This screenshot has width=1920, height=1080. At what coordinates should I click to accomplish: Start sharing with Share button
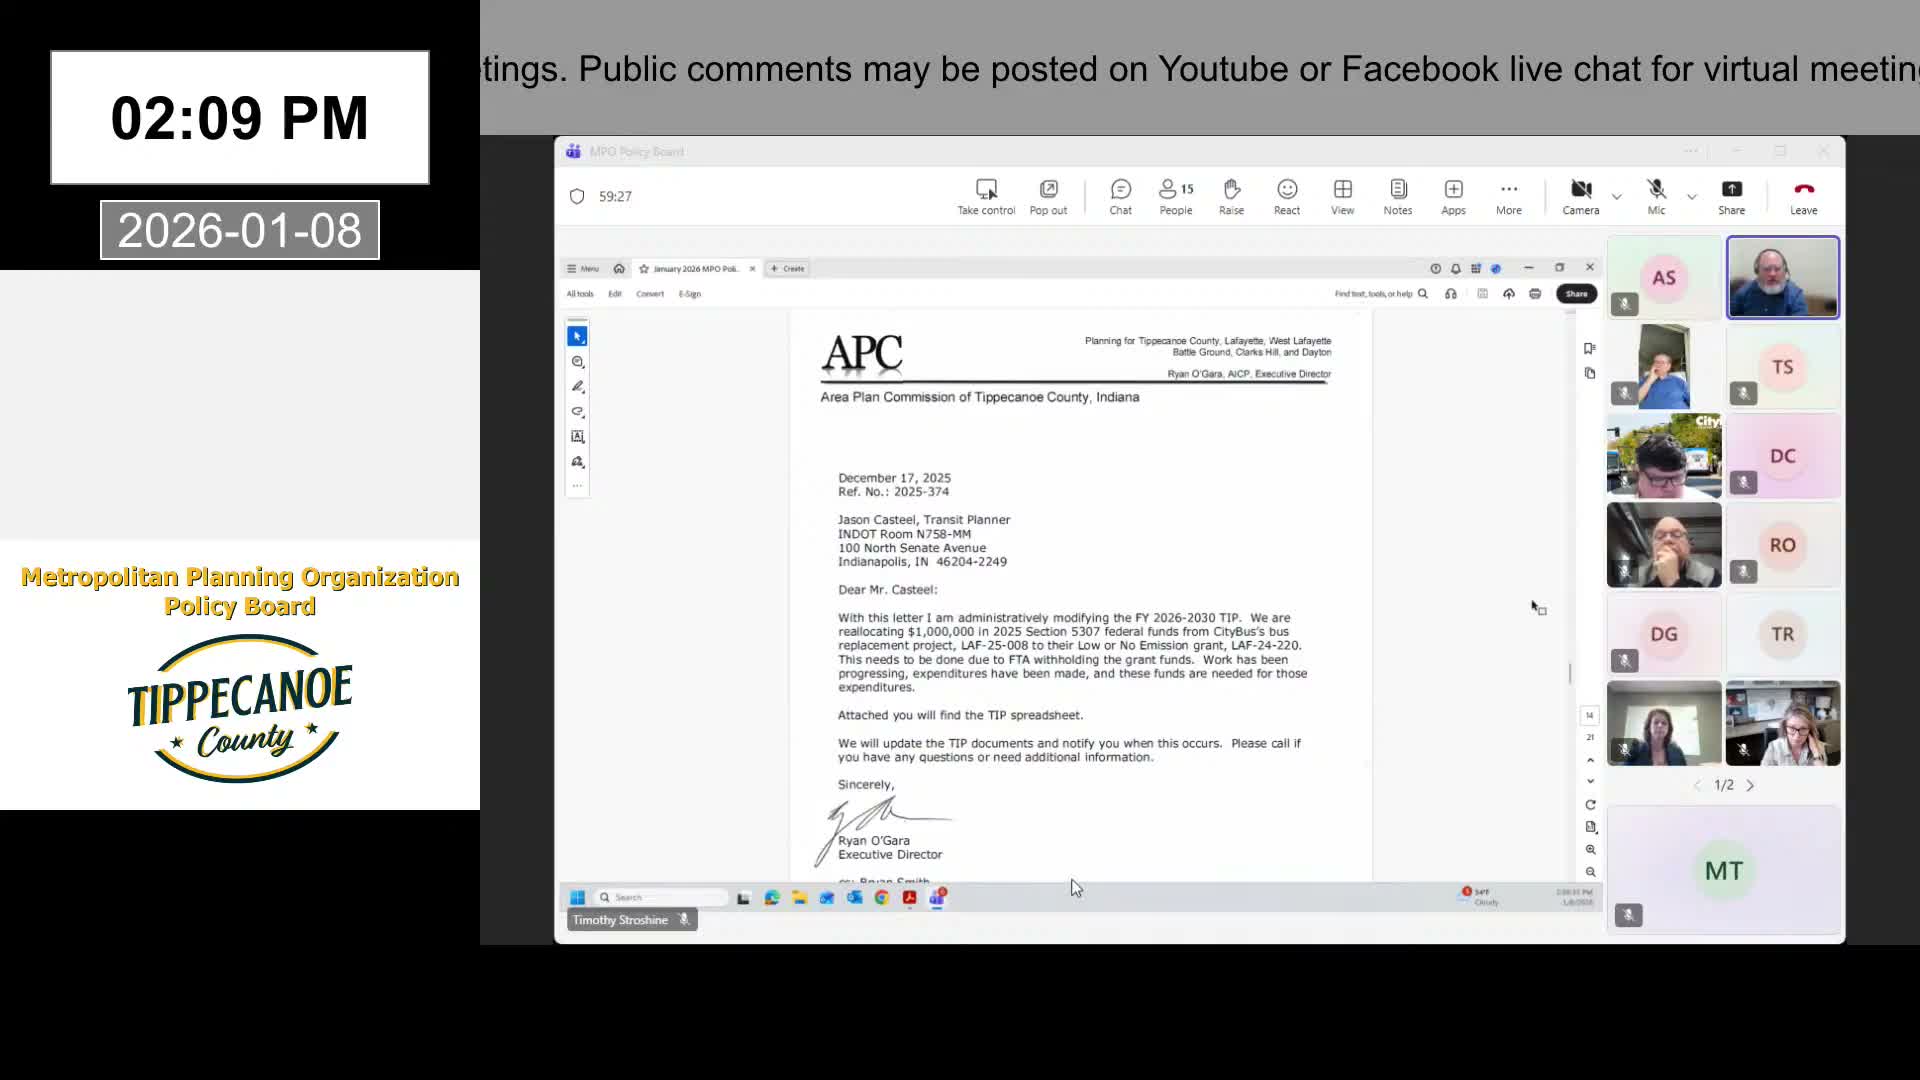[x=1731, y=190]
